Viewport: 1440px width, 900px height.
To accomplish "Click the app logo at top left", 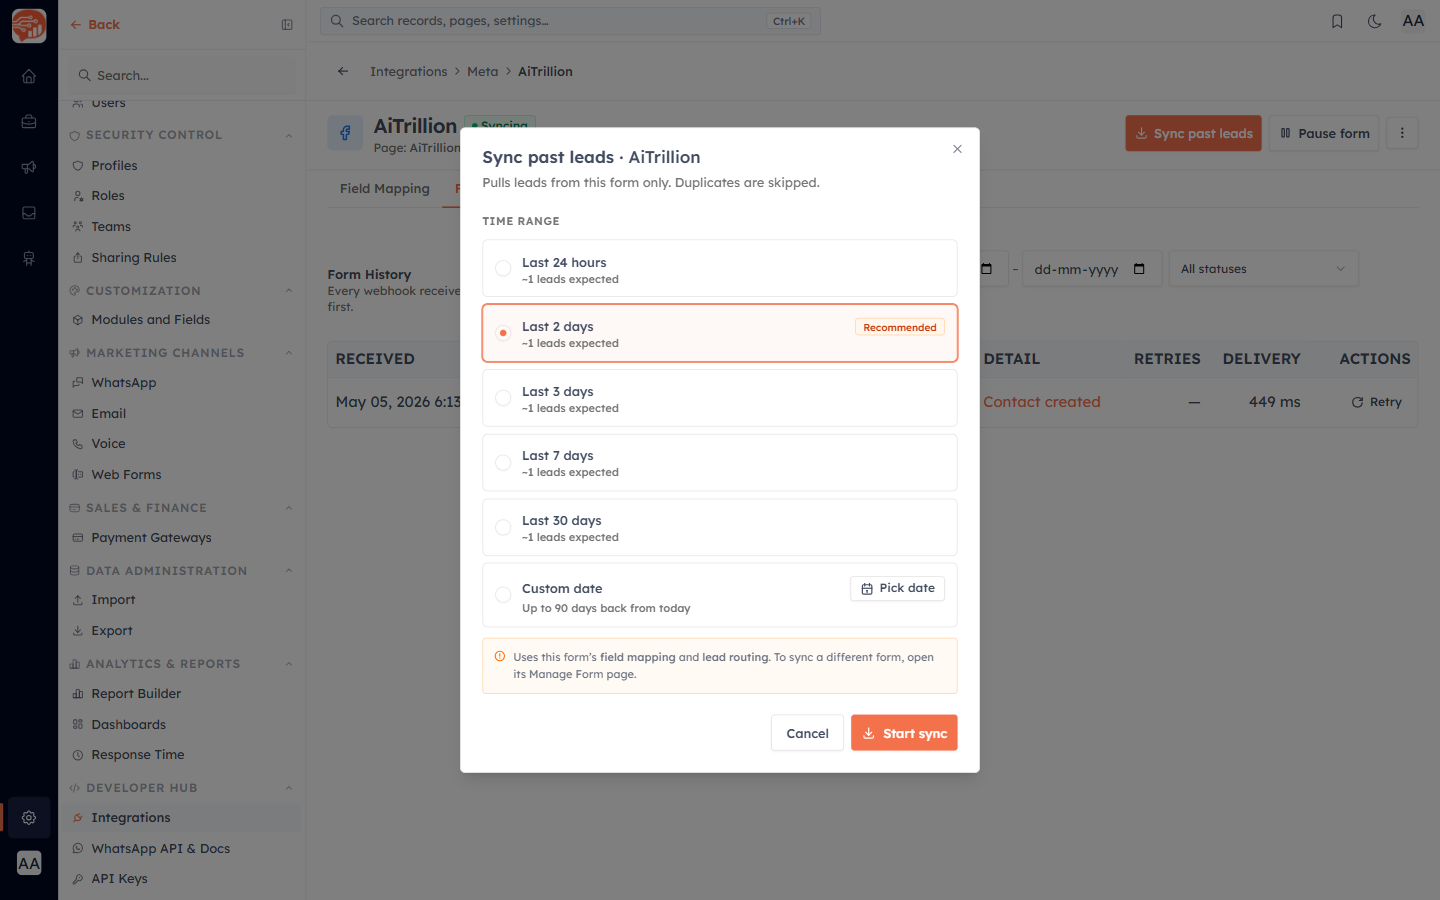I will pos(29,26).
